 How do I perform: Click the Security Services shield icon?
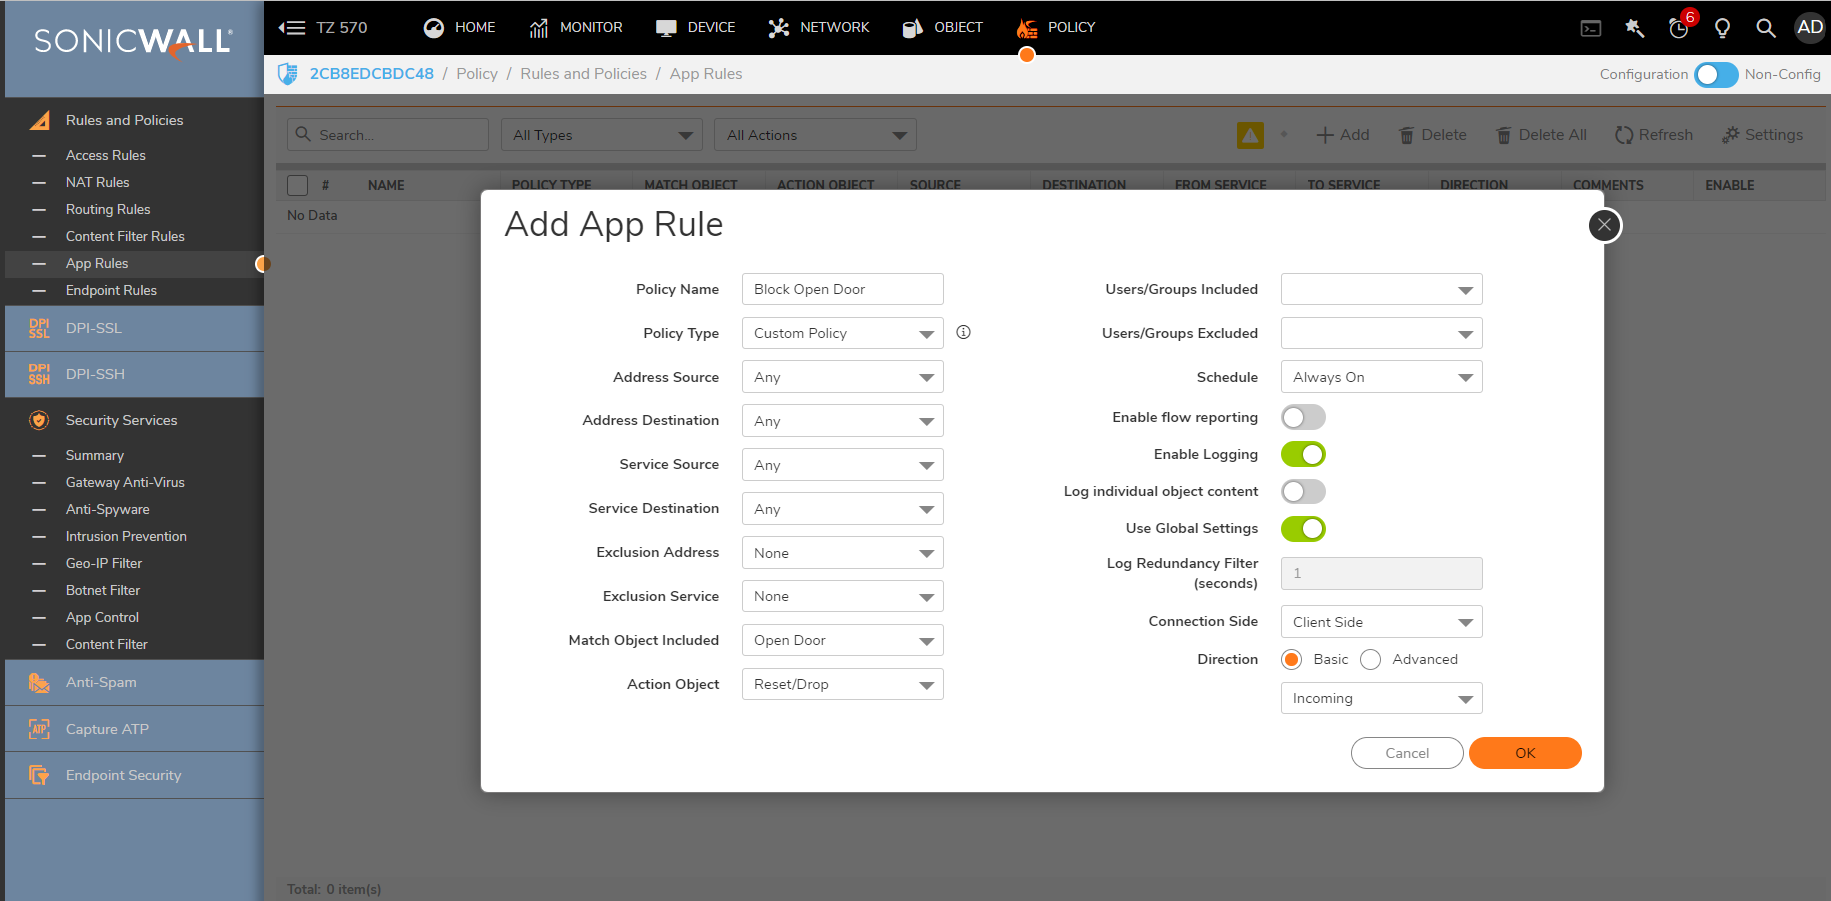tap(39, 420)
